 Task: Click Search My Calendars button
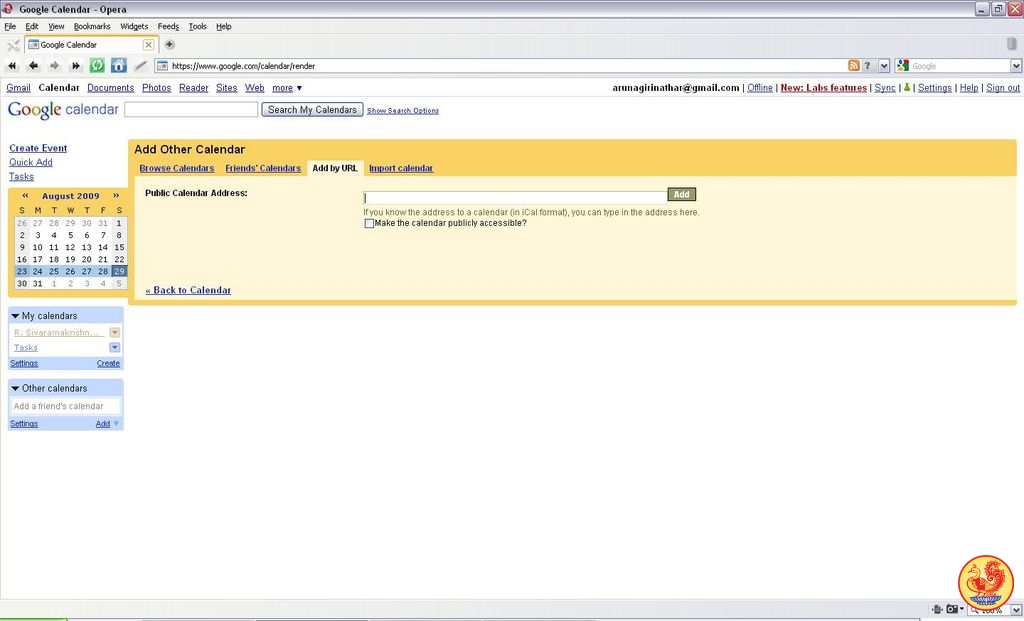[x=312, y=110]
